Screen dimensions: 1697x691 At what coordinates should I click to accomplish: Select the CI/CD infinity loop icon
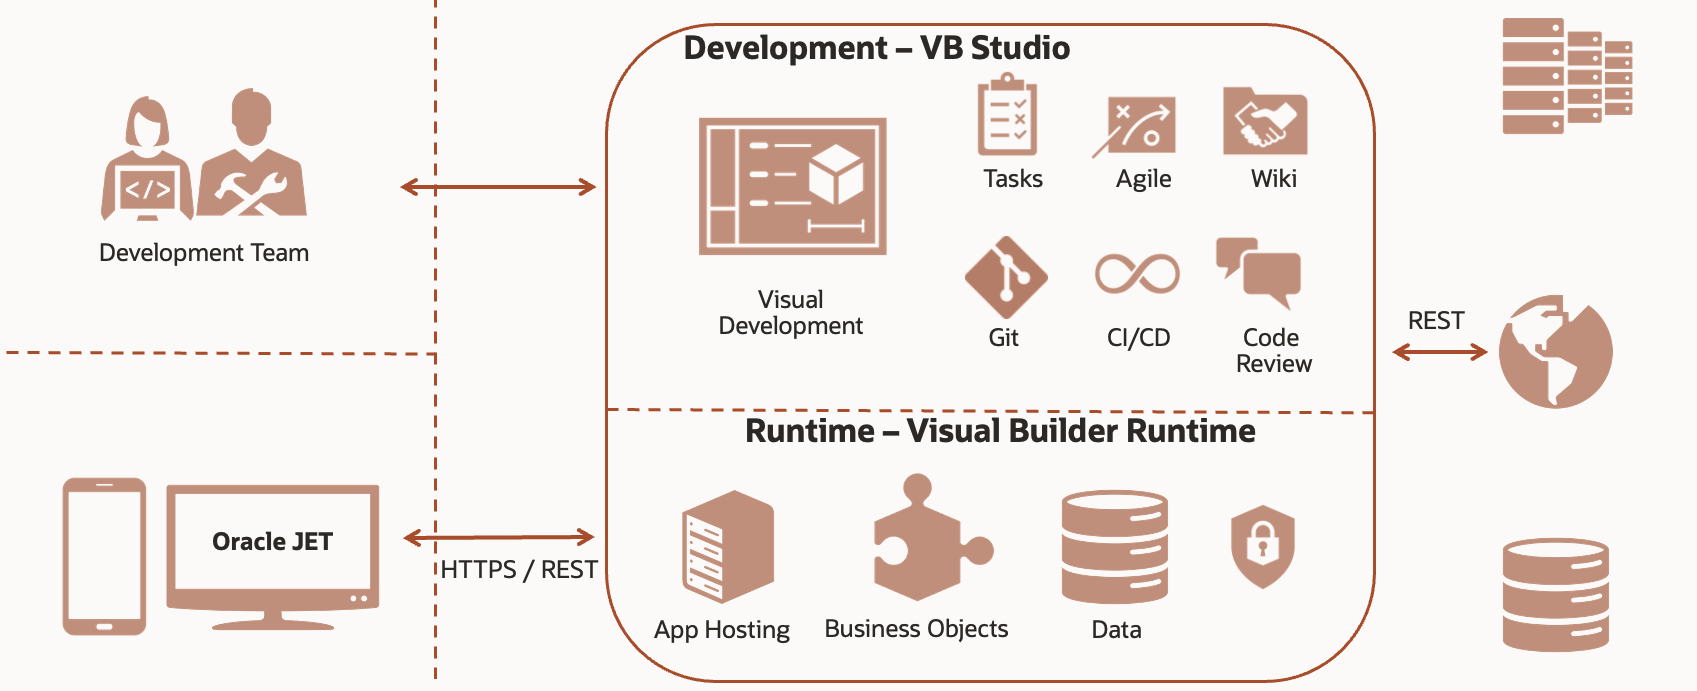click(1137, 273)
